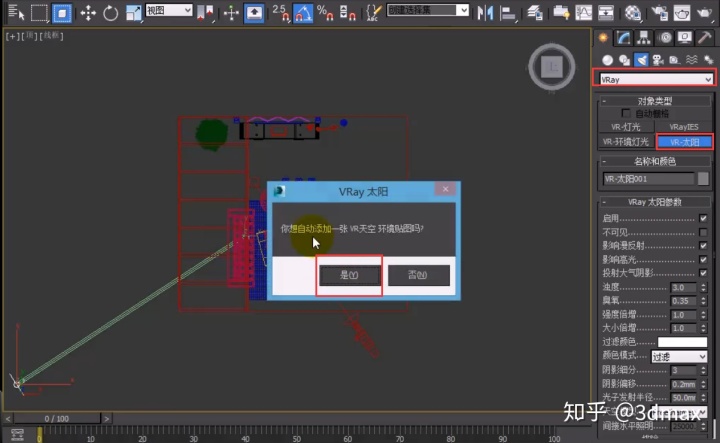The image size is (720, 443).
Task: Toggle the 2.5D Snaps button
Action: click(x=281, y=12)
